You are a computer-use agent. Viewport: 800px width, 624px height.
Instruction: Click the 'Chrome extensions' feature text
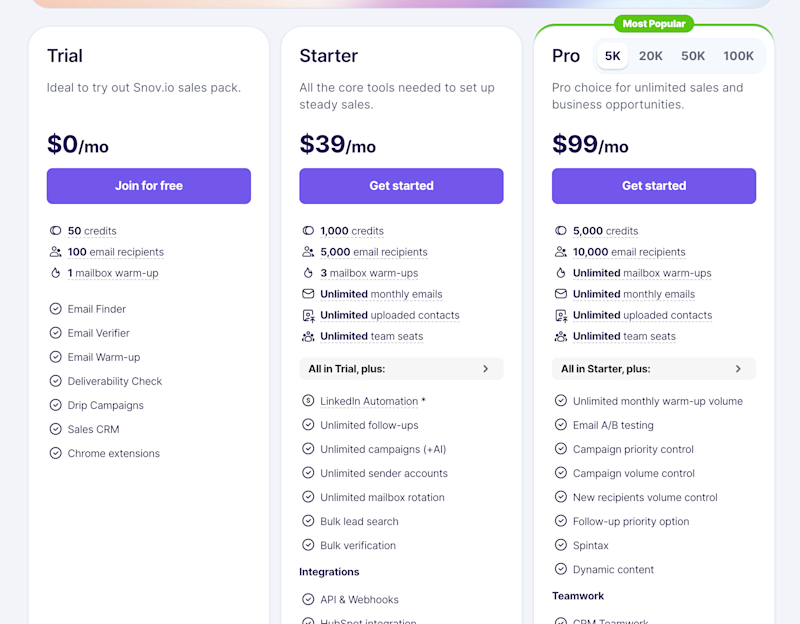click(114, 453)
